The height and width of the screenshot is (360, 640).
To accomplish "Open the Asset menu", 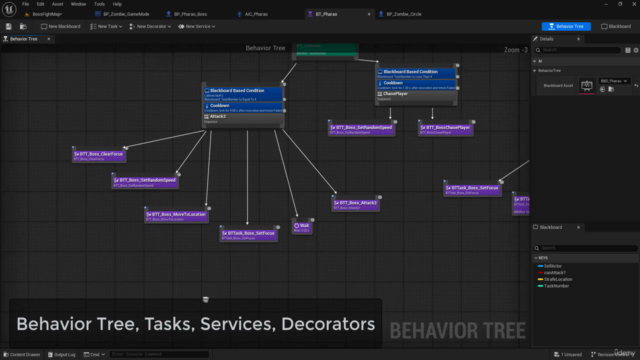I will click(x=57, y=4).
